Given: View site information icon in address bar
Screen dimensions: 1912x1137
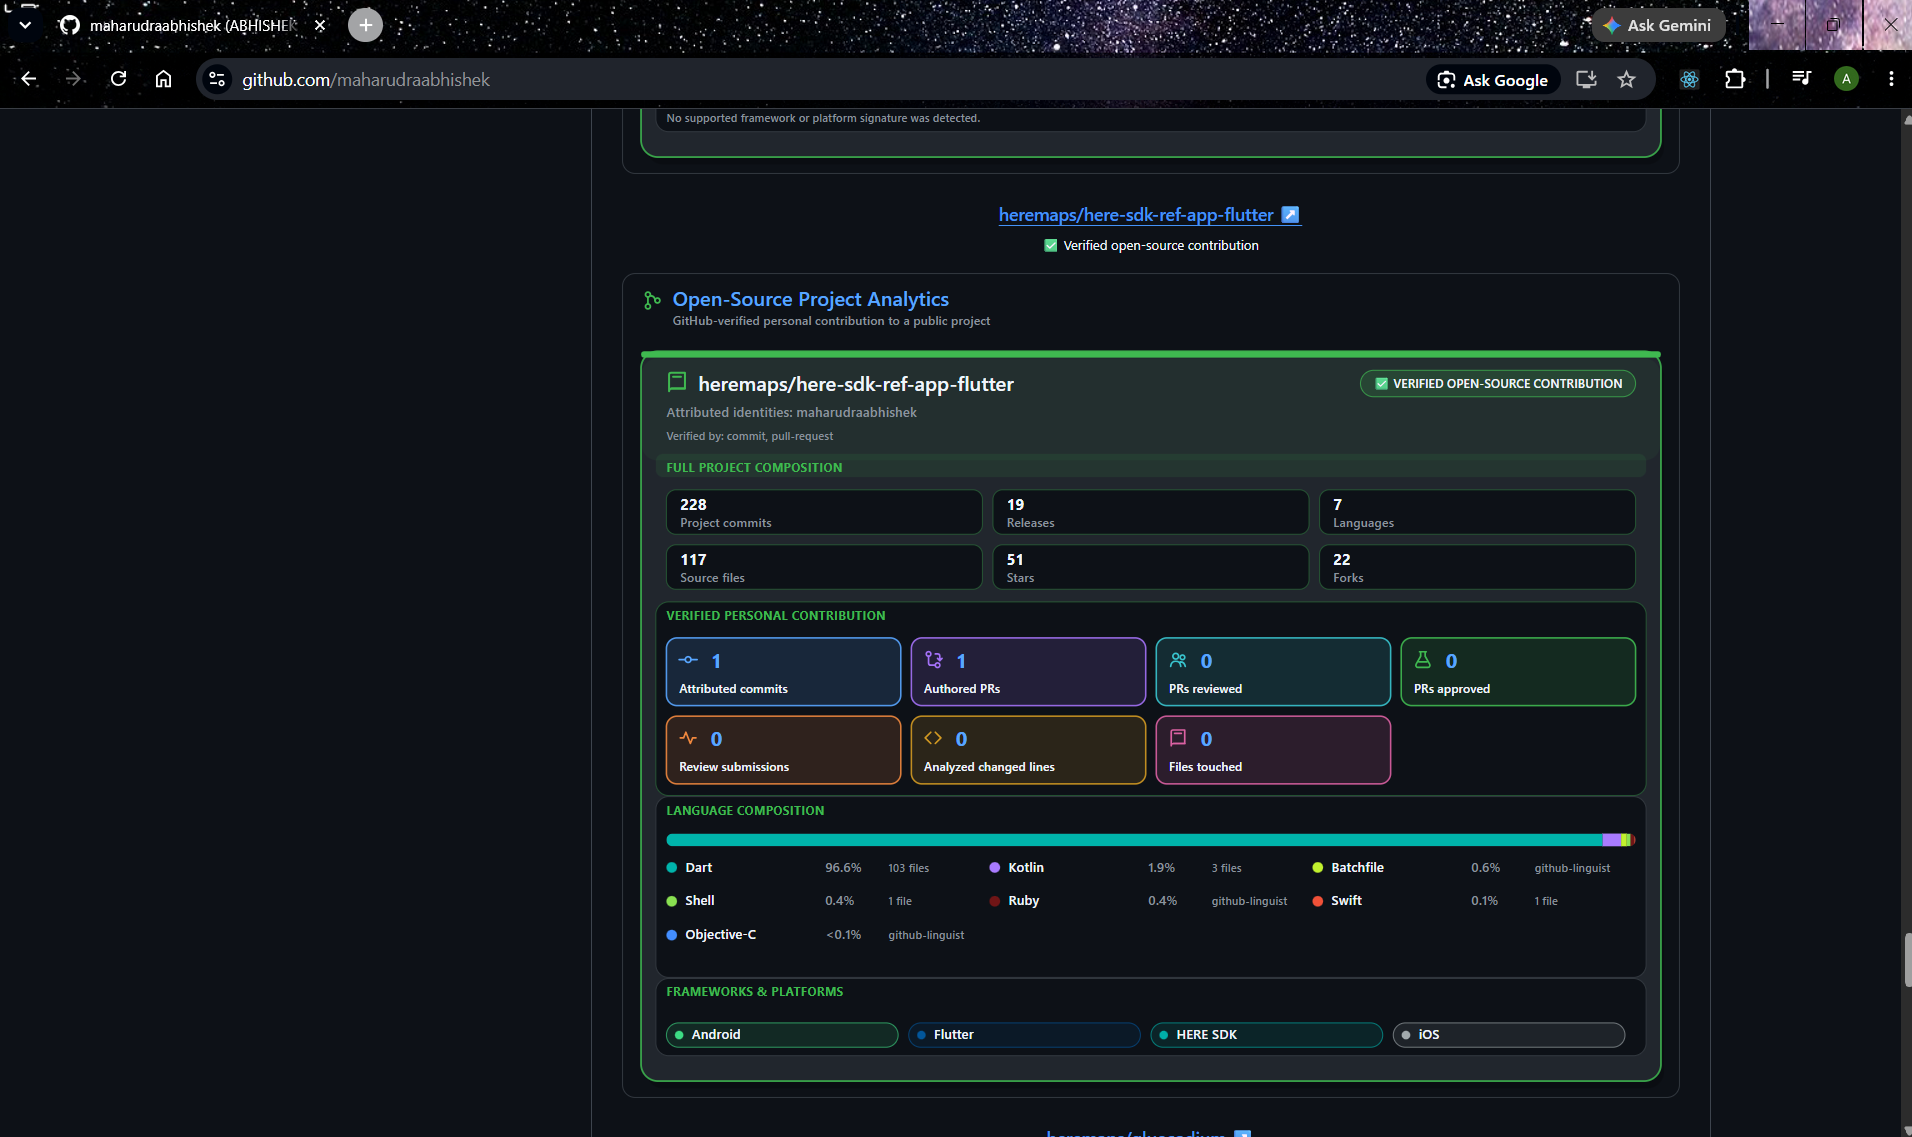Looking at the screenshot, I should point(217,79).
